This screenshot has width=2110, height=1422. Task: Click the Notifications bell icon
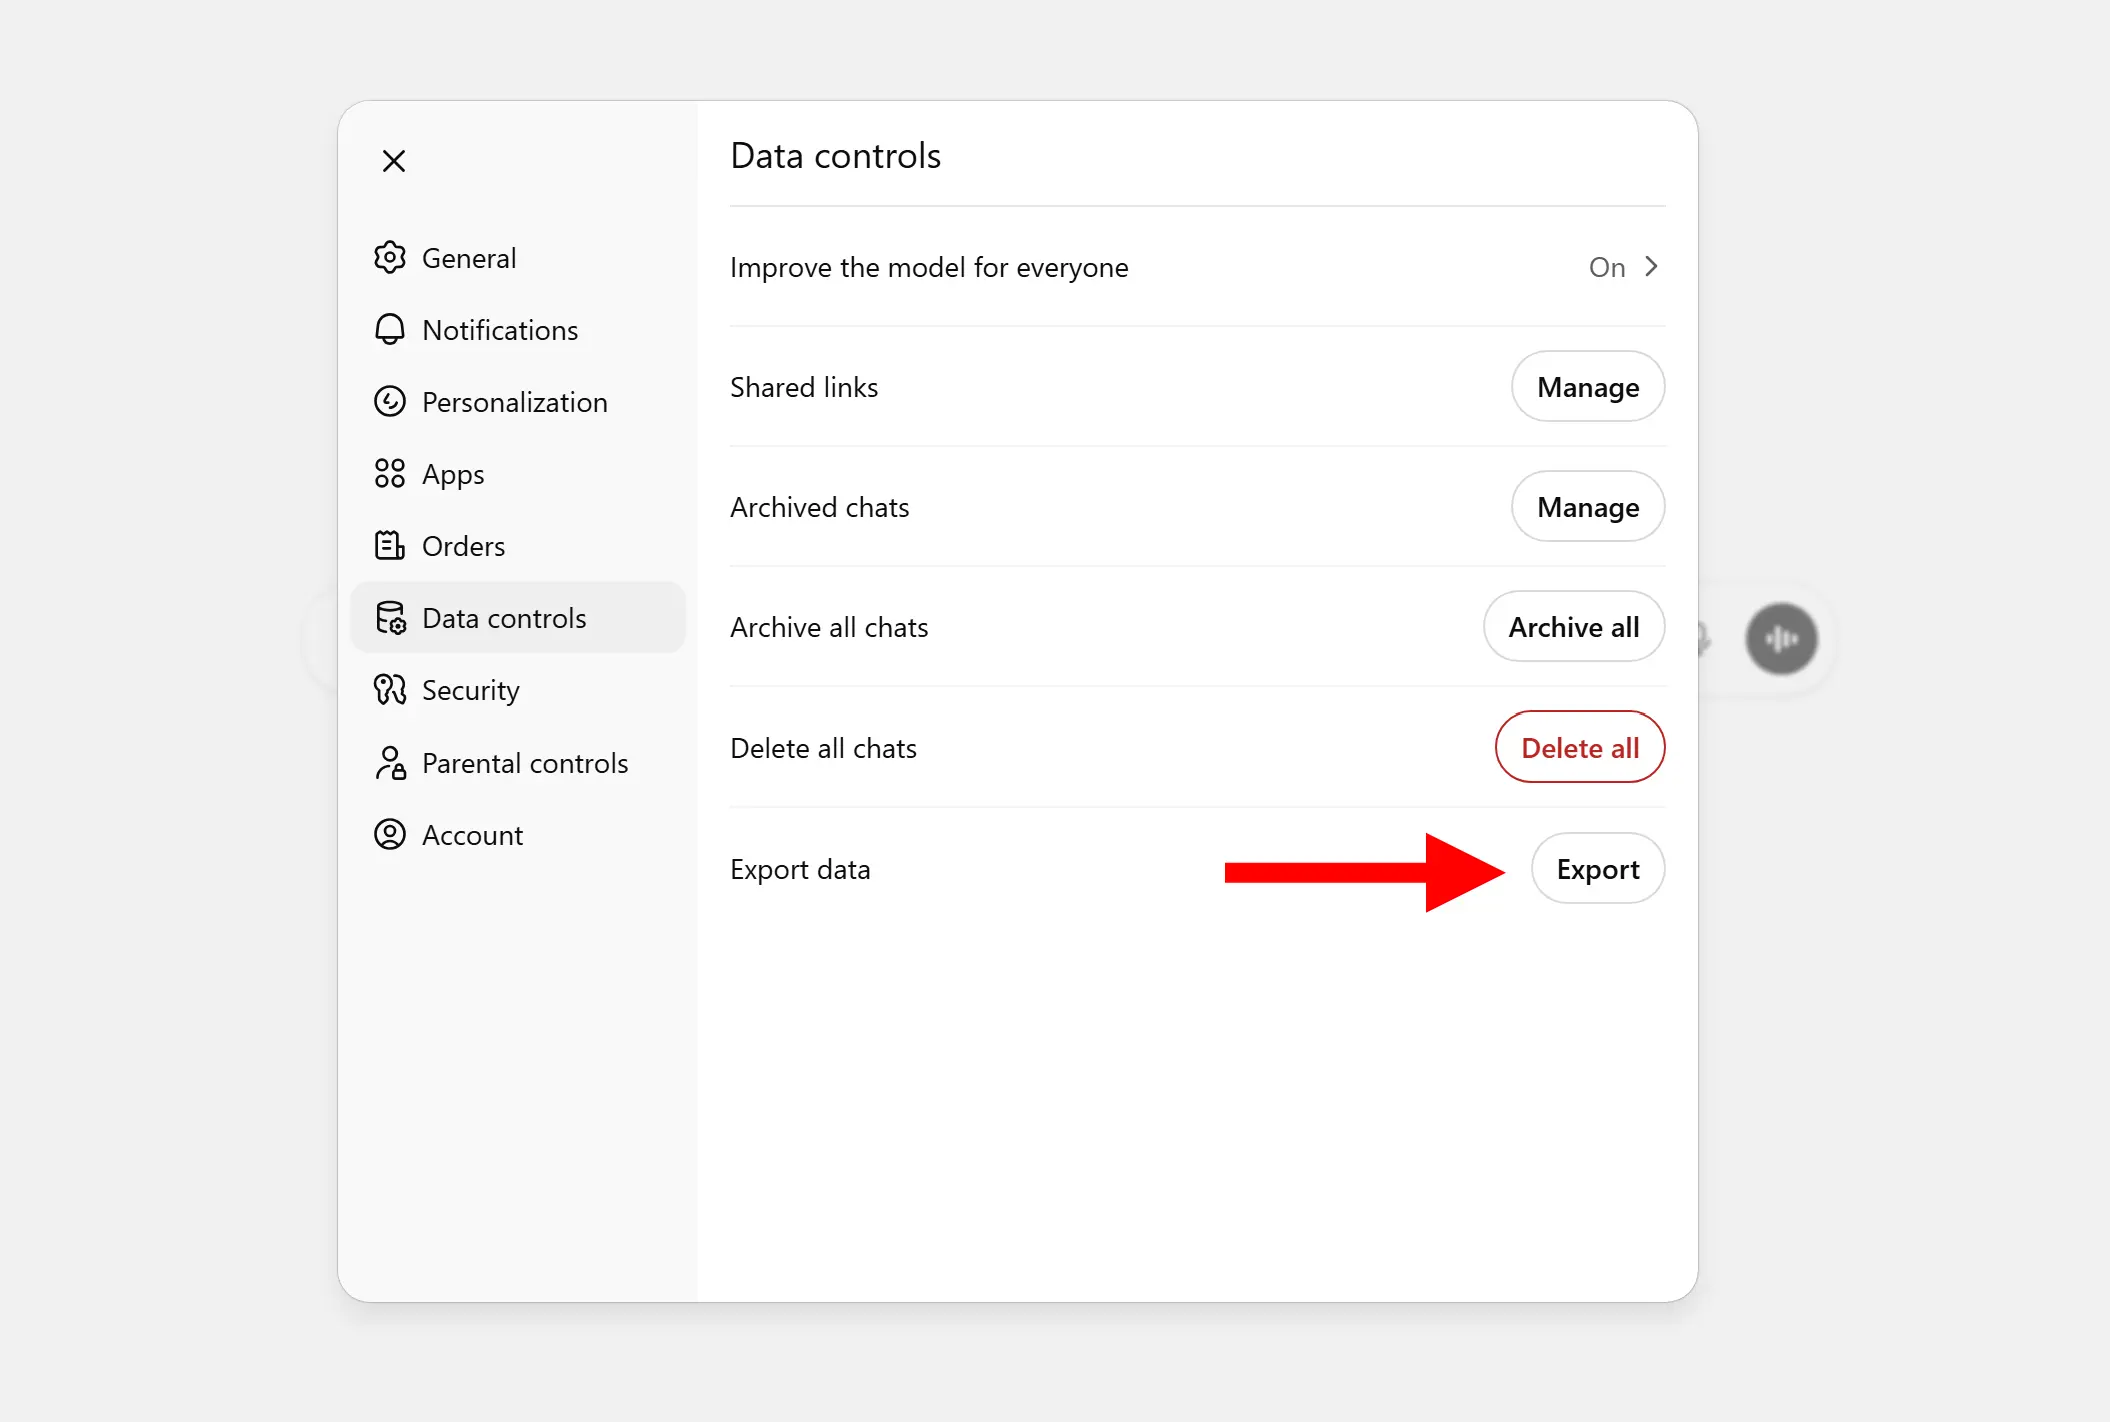click(x=389, y=330)
